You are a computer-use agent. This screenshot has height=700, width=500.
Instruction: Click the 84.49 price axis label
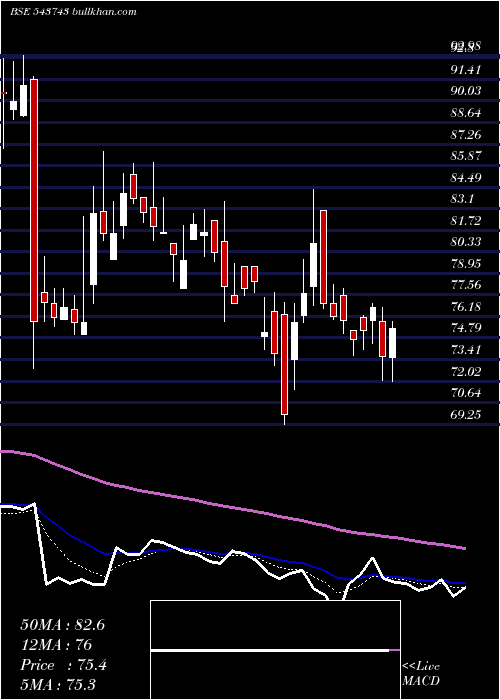coord(466,178)
